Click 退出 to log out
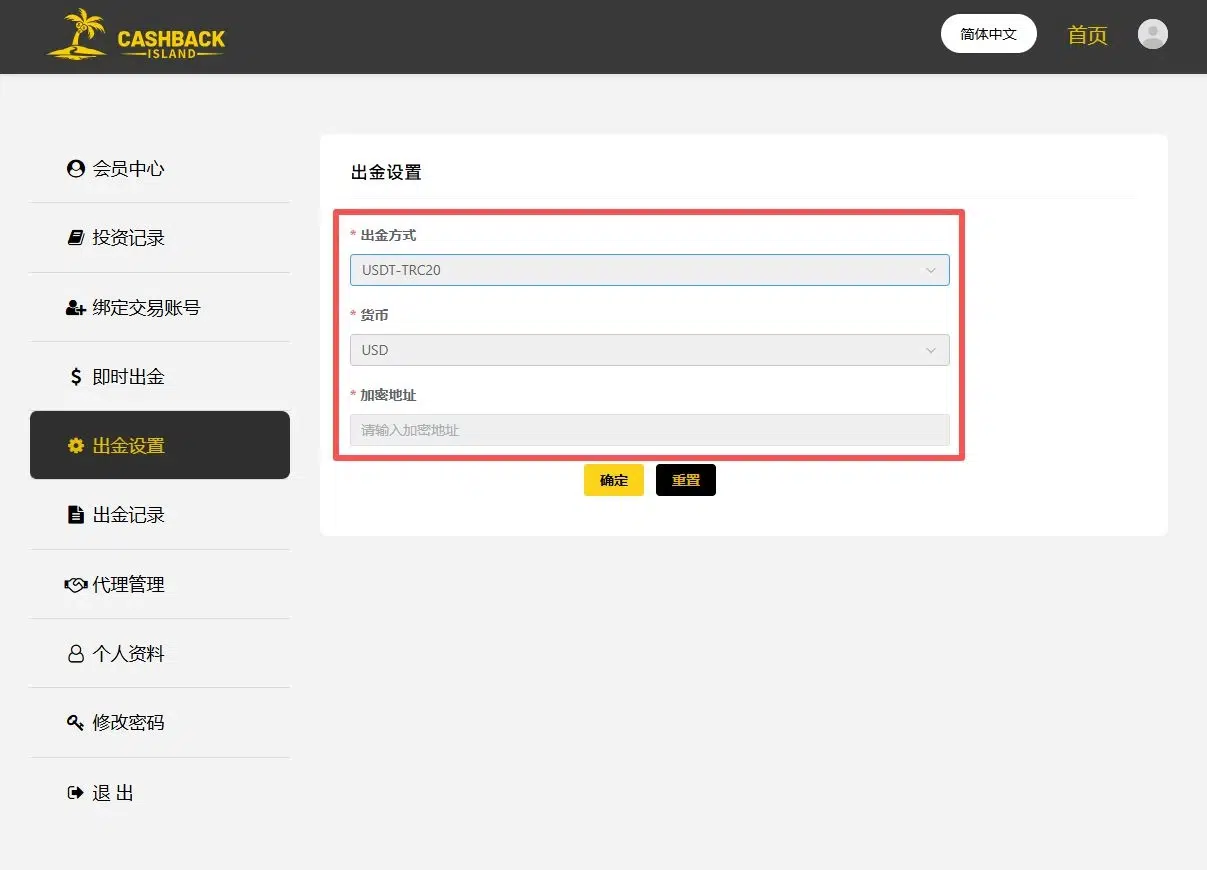The height and width of the screenshot is (870, 1207). click(160, 793)
